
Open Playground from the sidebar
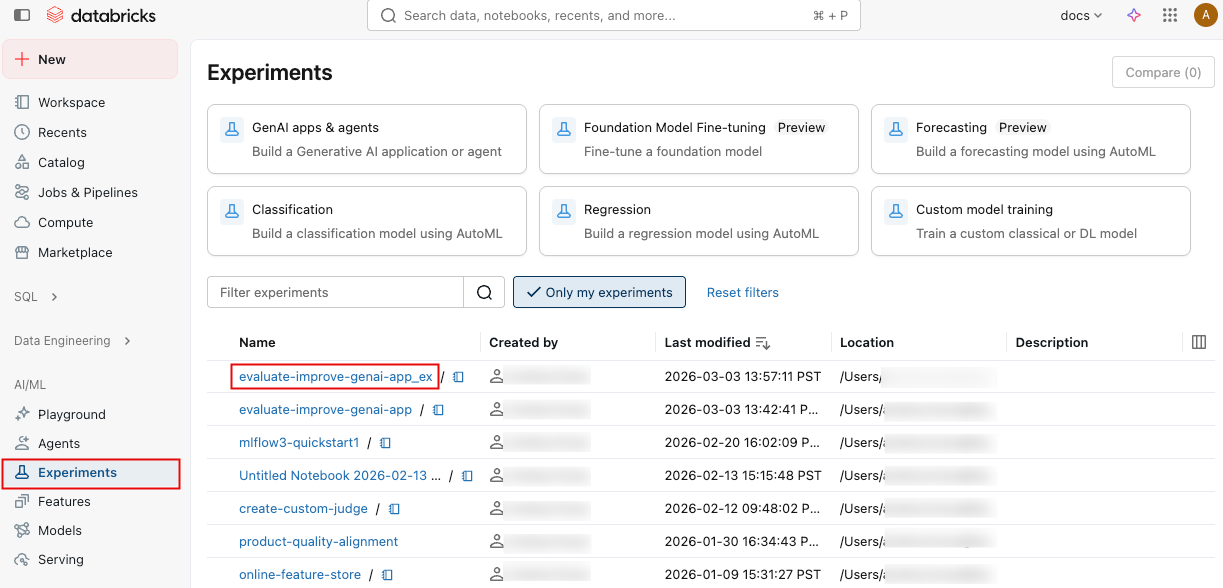click(x=71, y=414)
